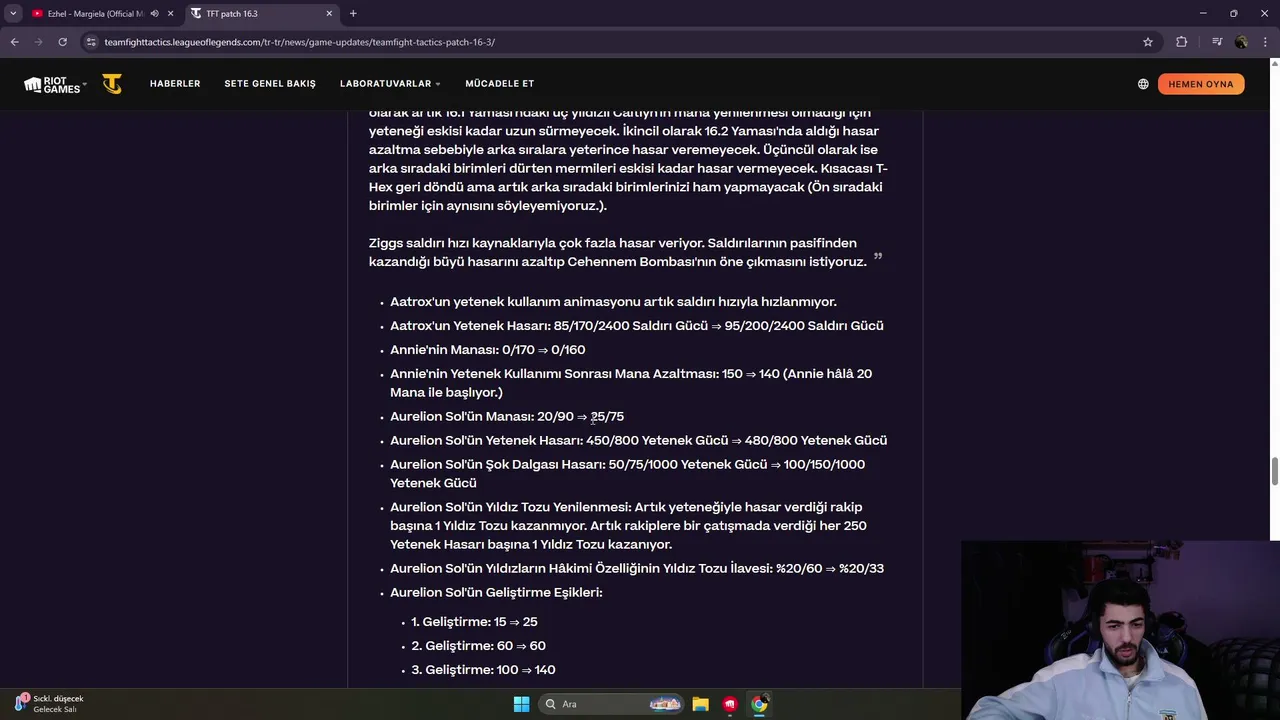1280x720 pixels.
Task: Click the Riot Games logo
Action: click(x=52, y=84)
